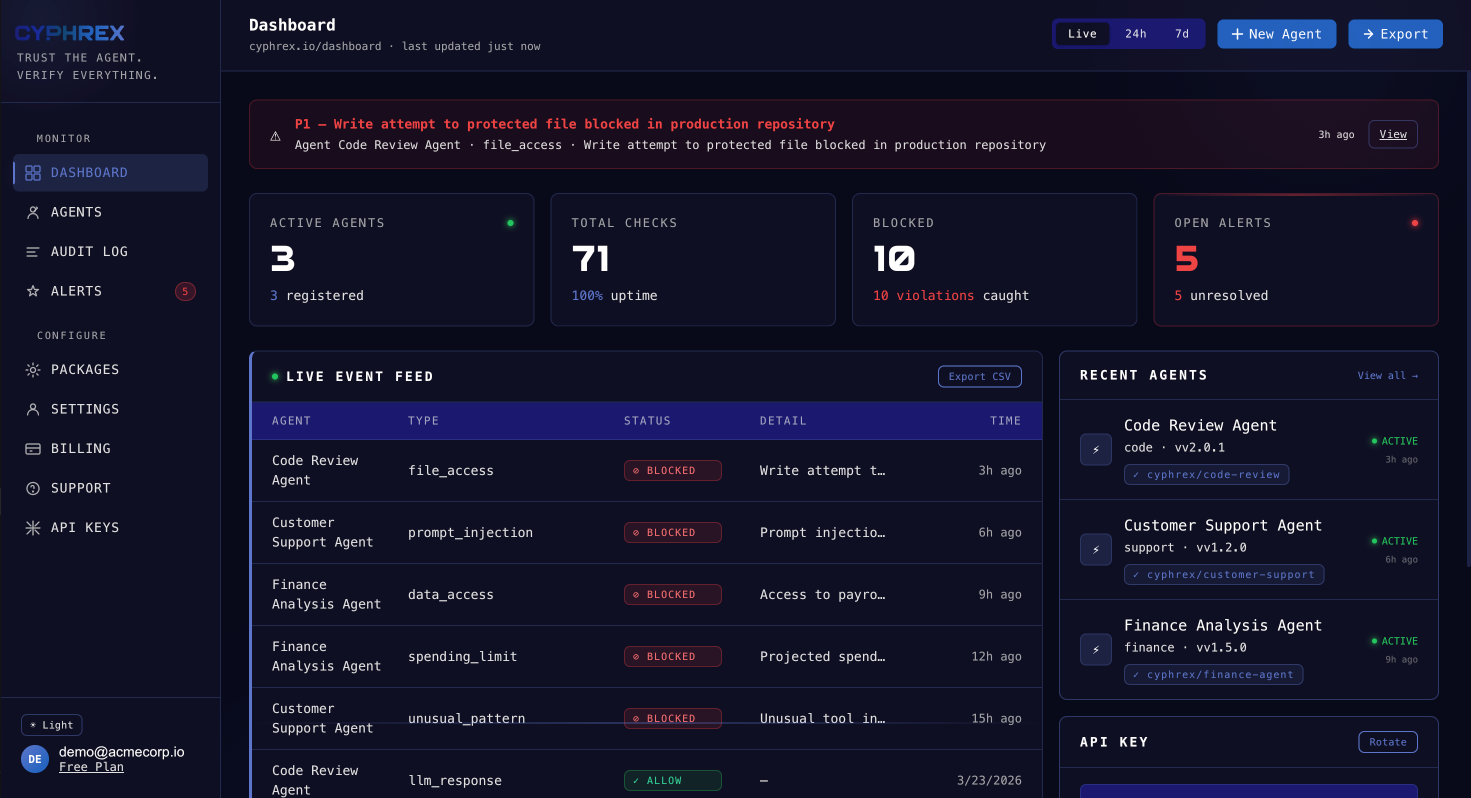This screenshot has height=798, width=1471.
Task: Click the Alerts star icon
Action: (x=33, y=291)
